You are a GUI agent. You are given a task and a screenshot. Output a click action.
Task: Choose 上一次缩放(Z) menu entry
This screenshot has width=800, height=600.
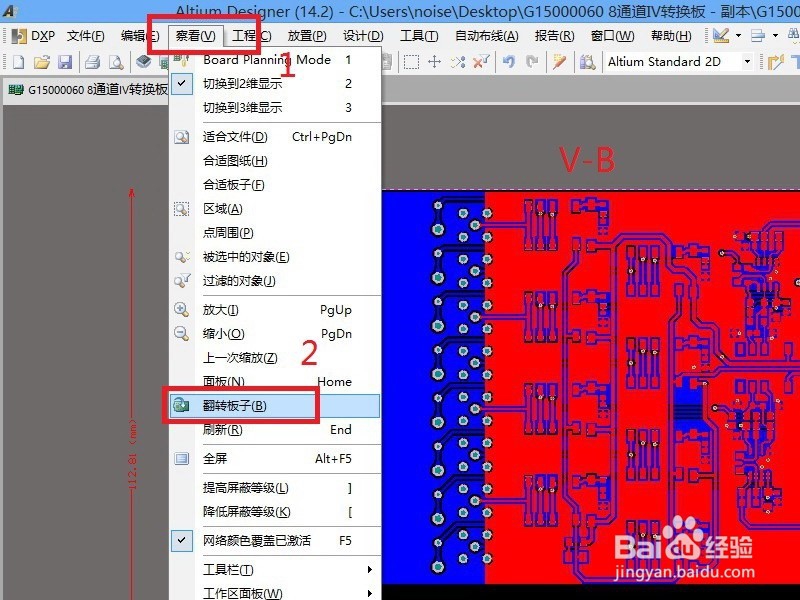(276, 358)
